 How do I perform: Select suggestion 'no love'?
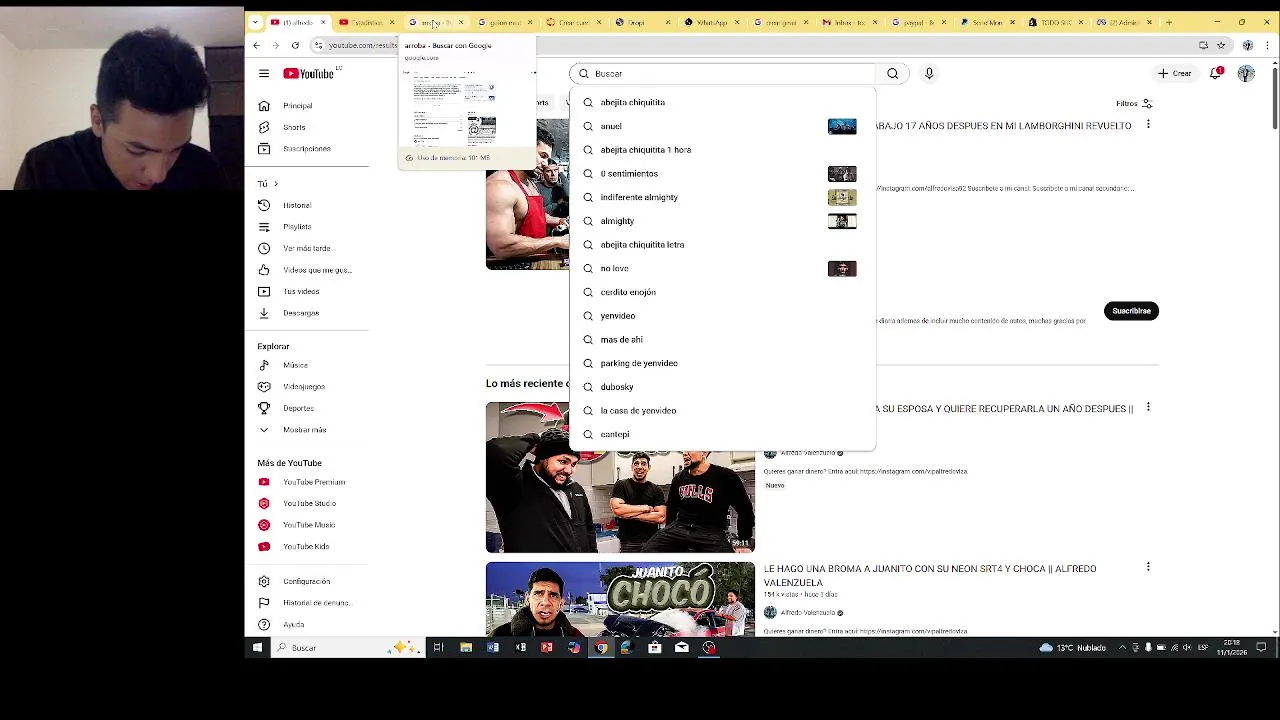pos(722,268)
